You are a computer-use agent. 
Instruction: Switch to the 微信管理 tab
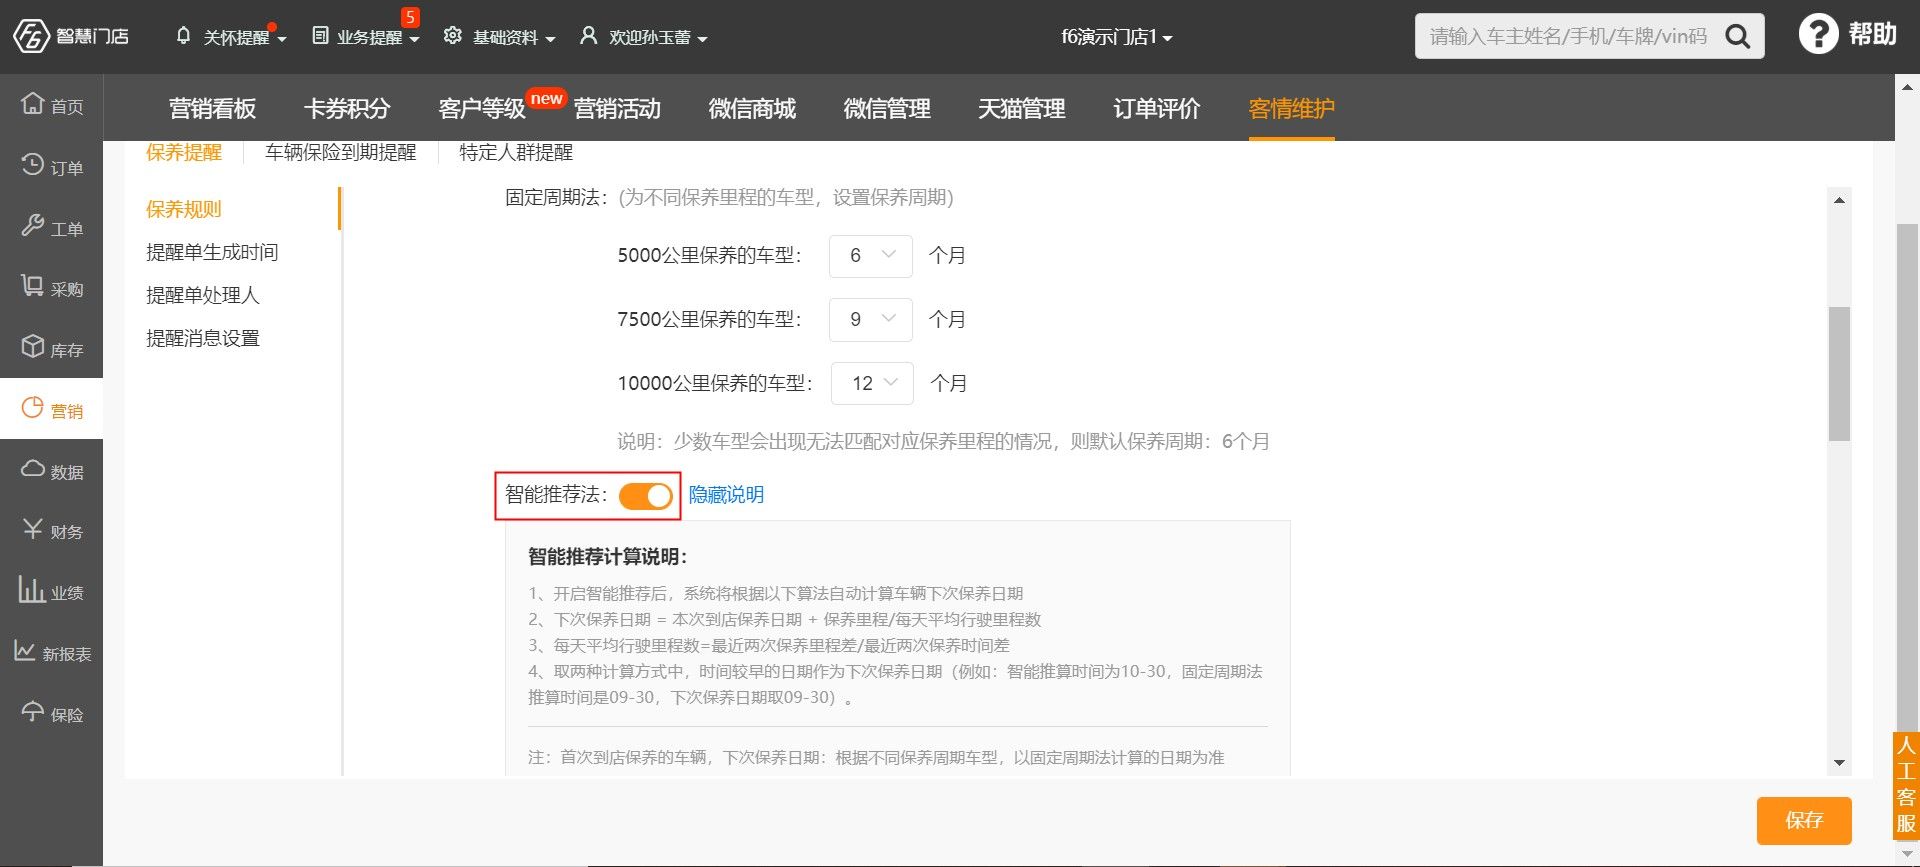point(887,108)
